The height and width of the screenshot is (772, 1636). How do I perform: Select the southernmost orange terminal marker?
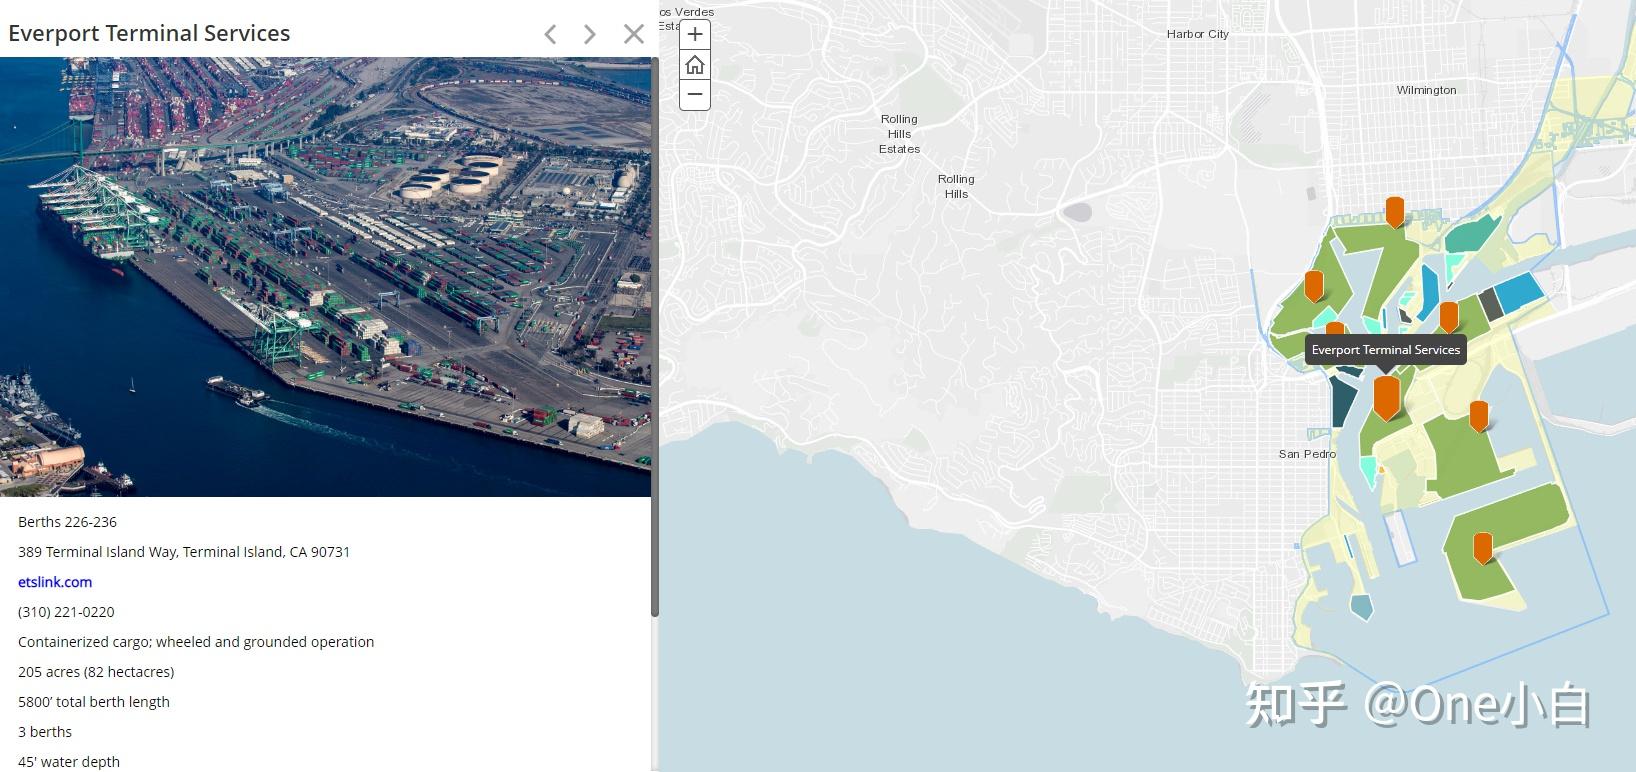pyautogui.click(x=1483, y=548)
